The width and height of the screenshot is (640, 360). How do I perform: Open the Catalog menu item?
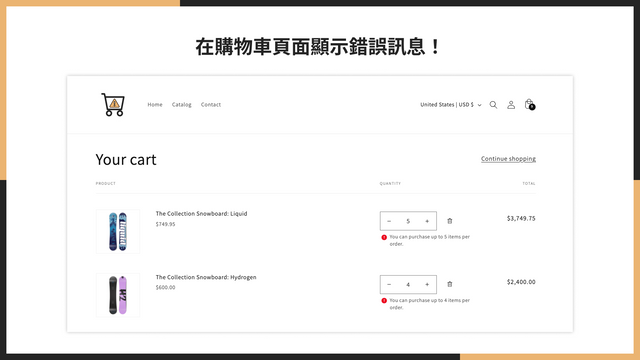click(181, 105)
